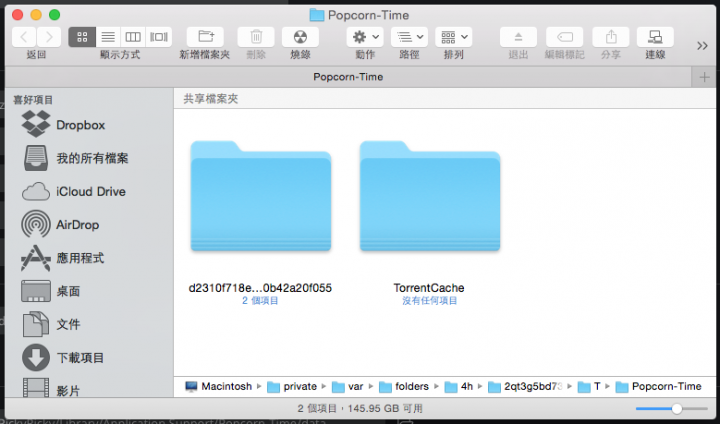This screenshot has height=424, width=720.
Task: Open the path dropdown menu
Action: point(409,37)
